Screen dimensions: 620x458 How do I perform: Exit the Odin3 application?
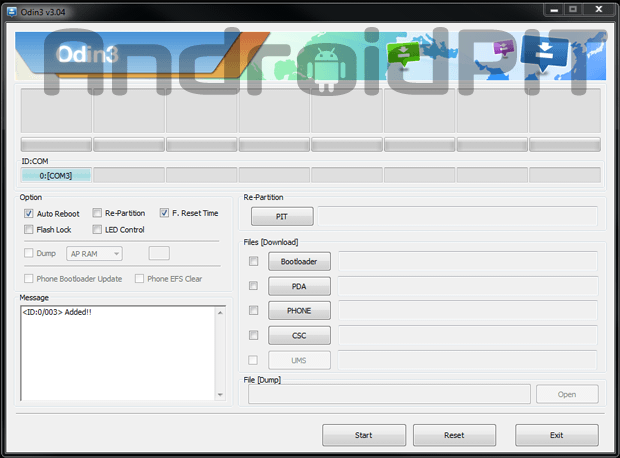[556, 435]
